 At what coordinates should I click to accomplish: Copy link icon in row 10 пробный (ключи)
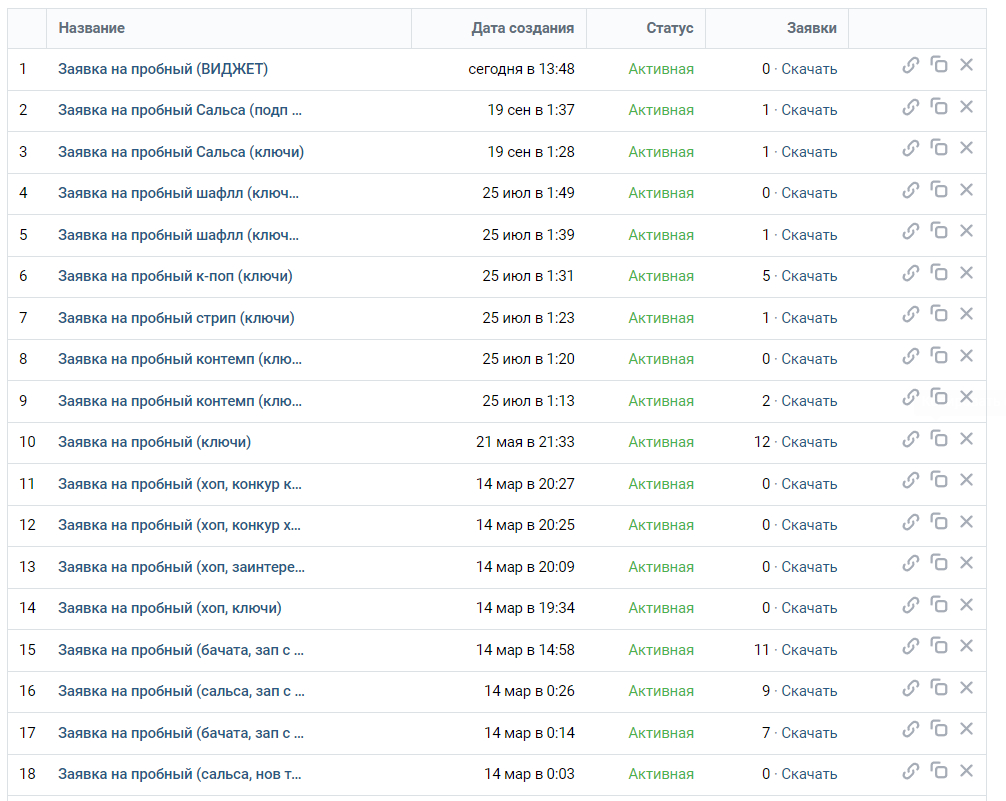pos(911,439)
